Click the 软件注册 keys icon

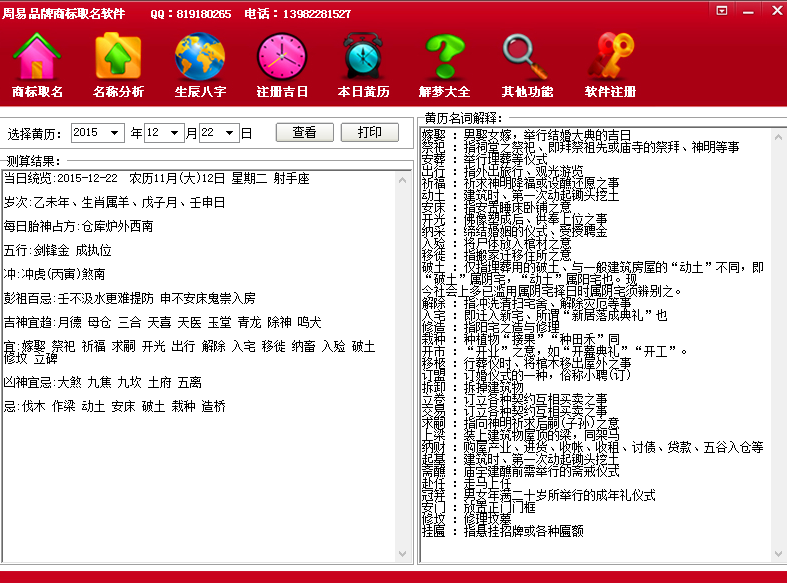(x=610, y=56)
